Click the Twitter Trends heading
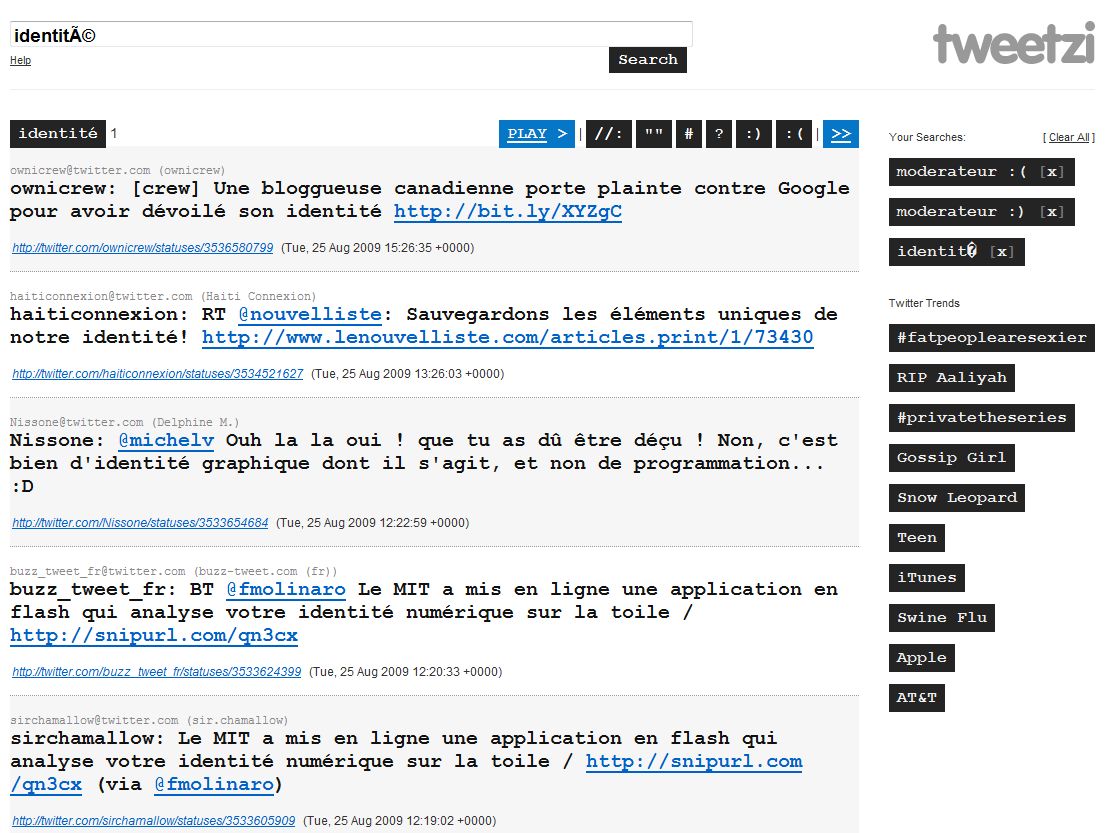 [x=923, y=303]
